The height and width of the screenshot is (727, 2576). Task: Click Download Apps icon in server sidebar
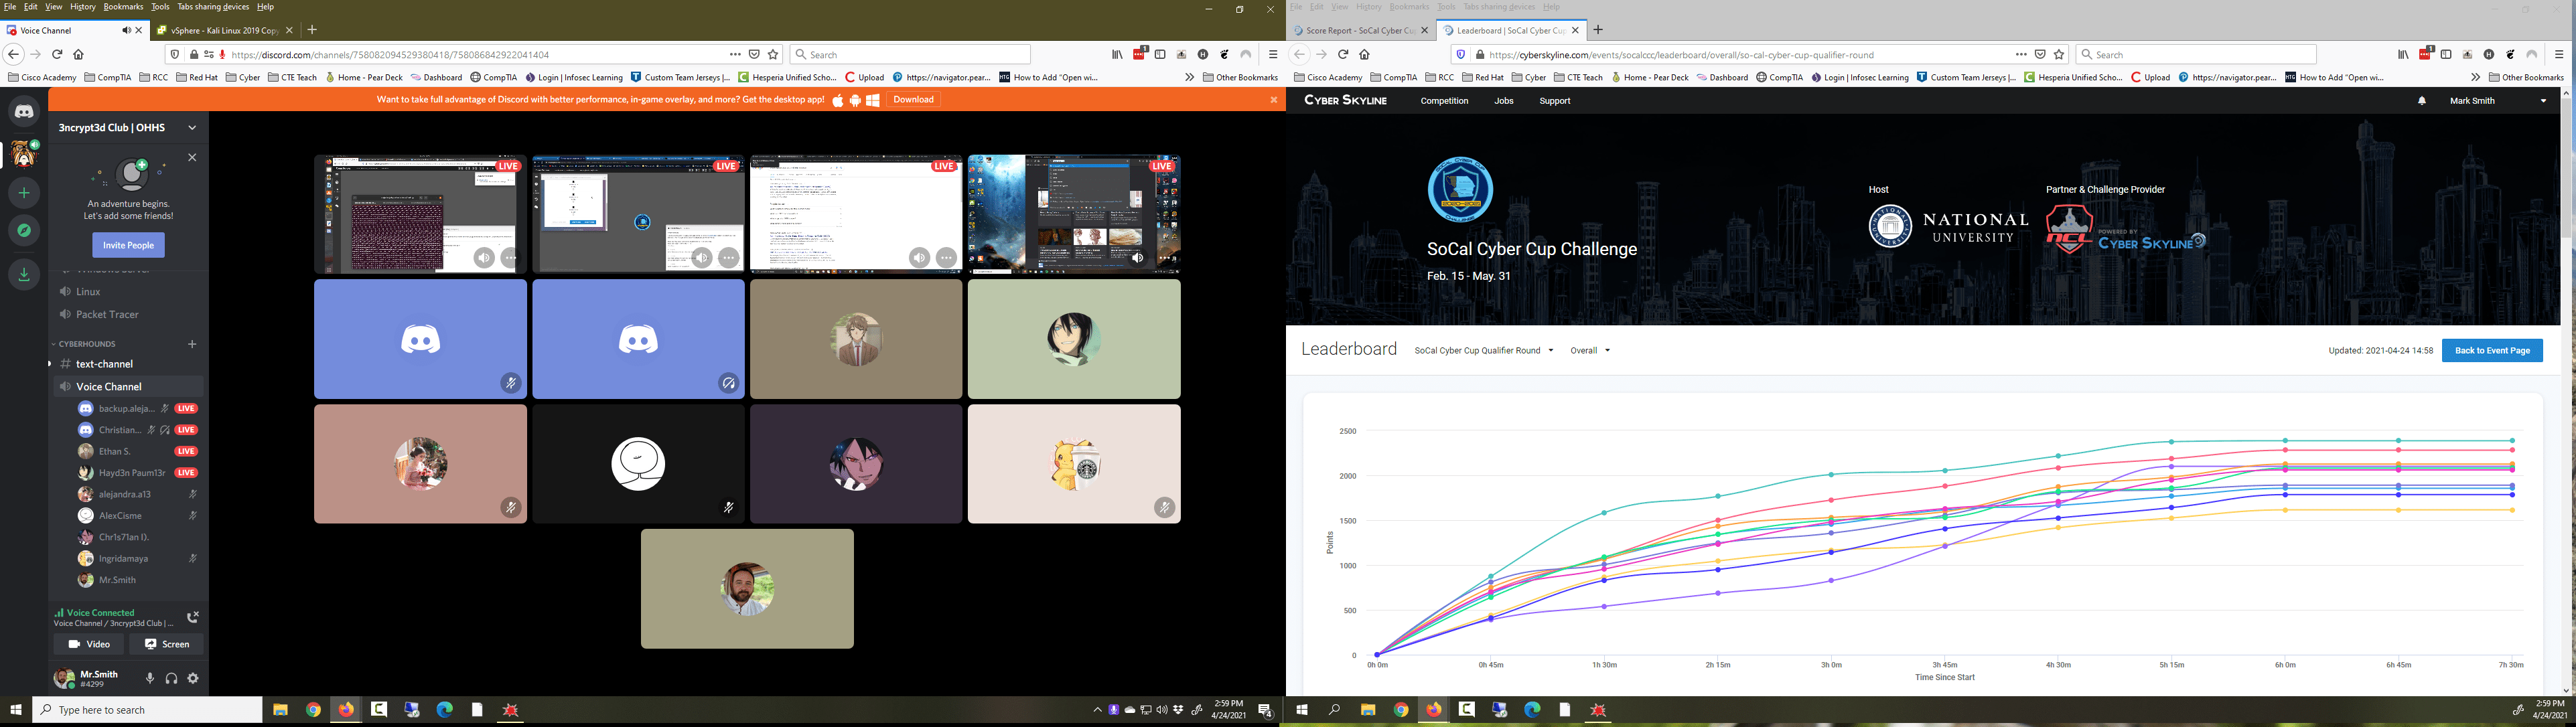(x=24, y=275)
